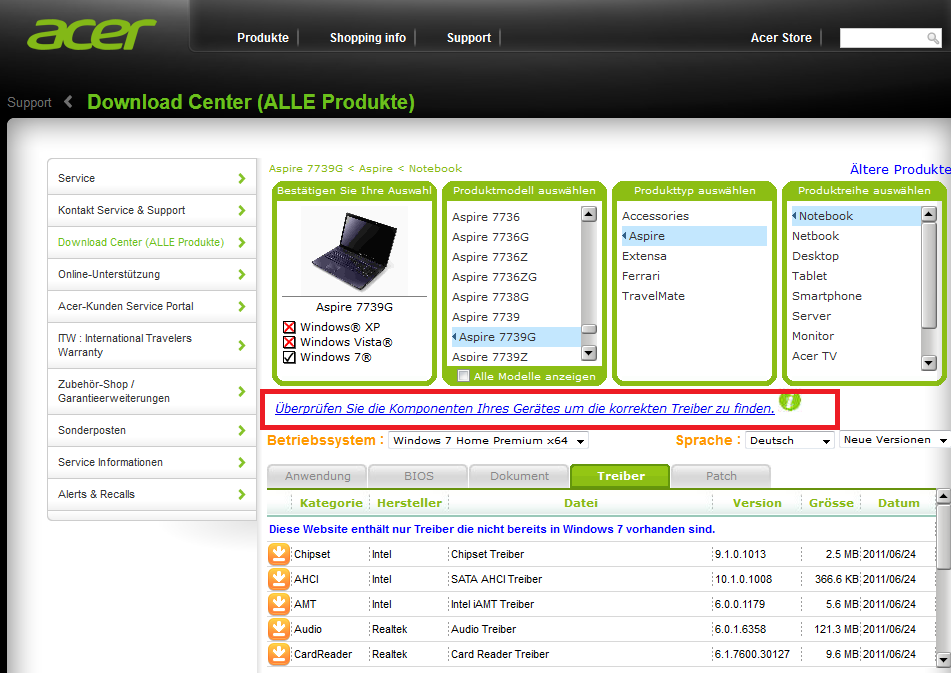Image resolution: width=951 pixels, height=673 pixels.
Task: Sort by Datum column header
Action: tap(898, 503)
